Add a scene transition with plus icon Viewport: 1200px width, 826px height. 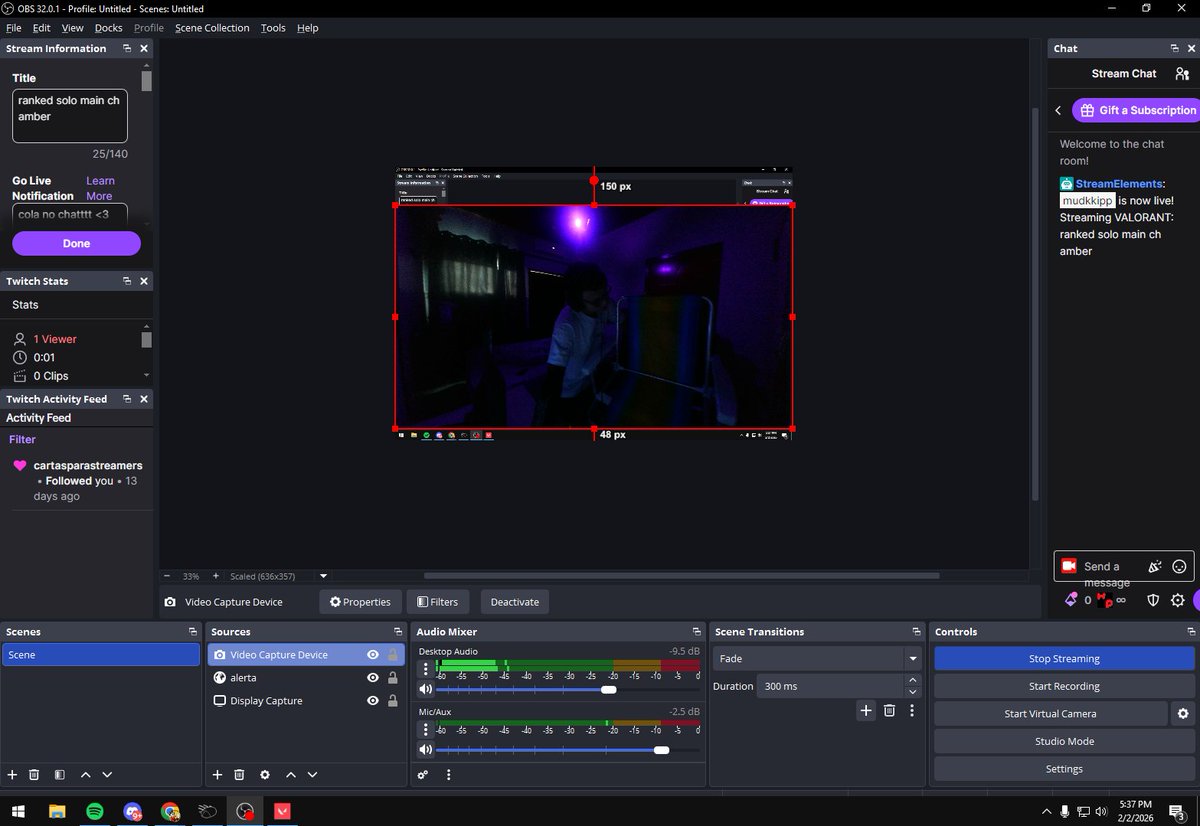point(866,710)
